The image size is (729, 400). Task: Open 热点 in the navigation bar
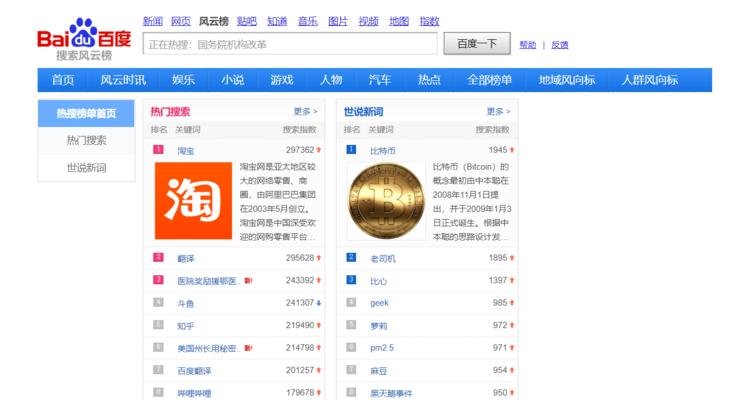429,80
